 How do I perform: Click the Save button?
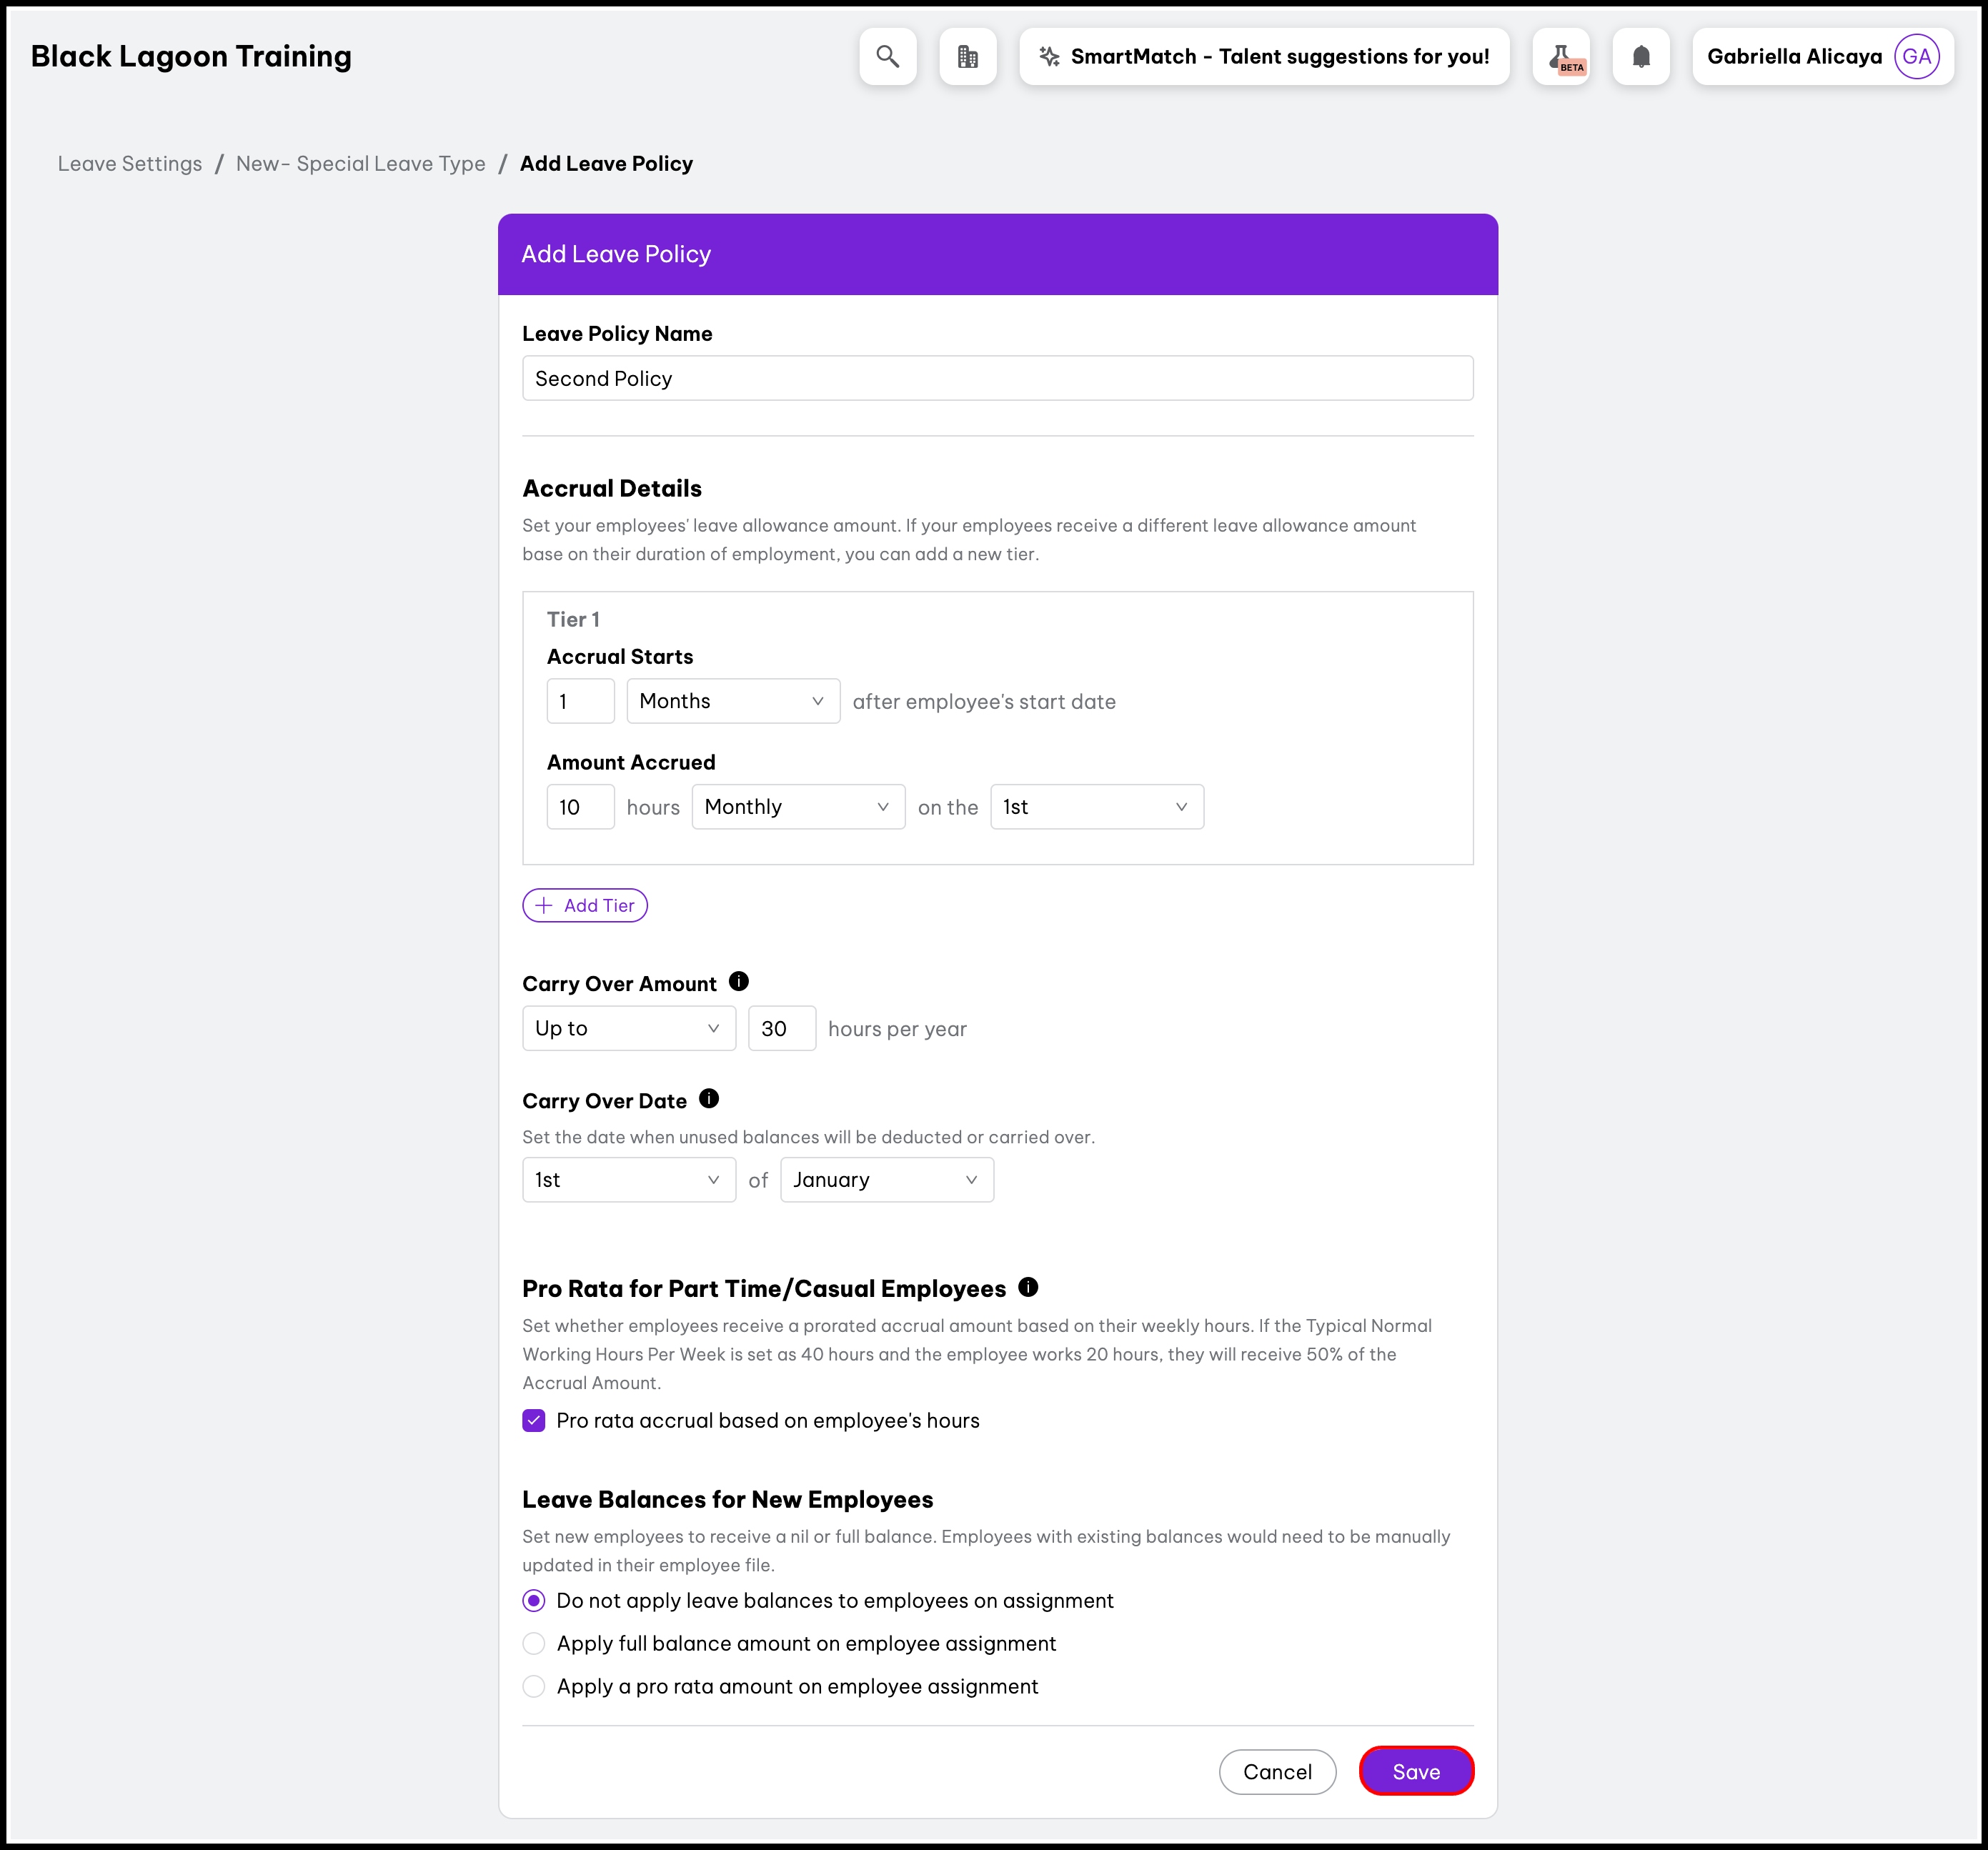tap(1415, 1772)
